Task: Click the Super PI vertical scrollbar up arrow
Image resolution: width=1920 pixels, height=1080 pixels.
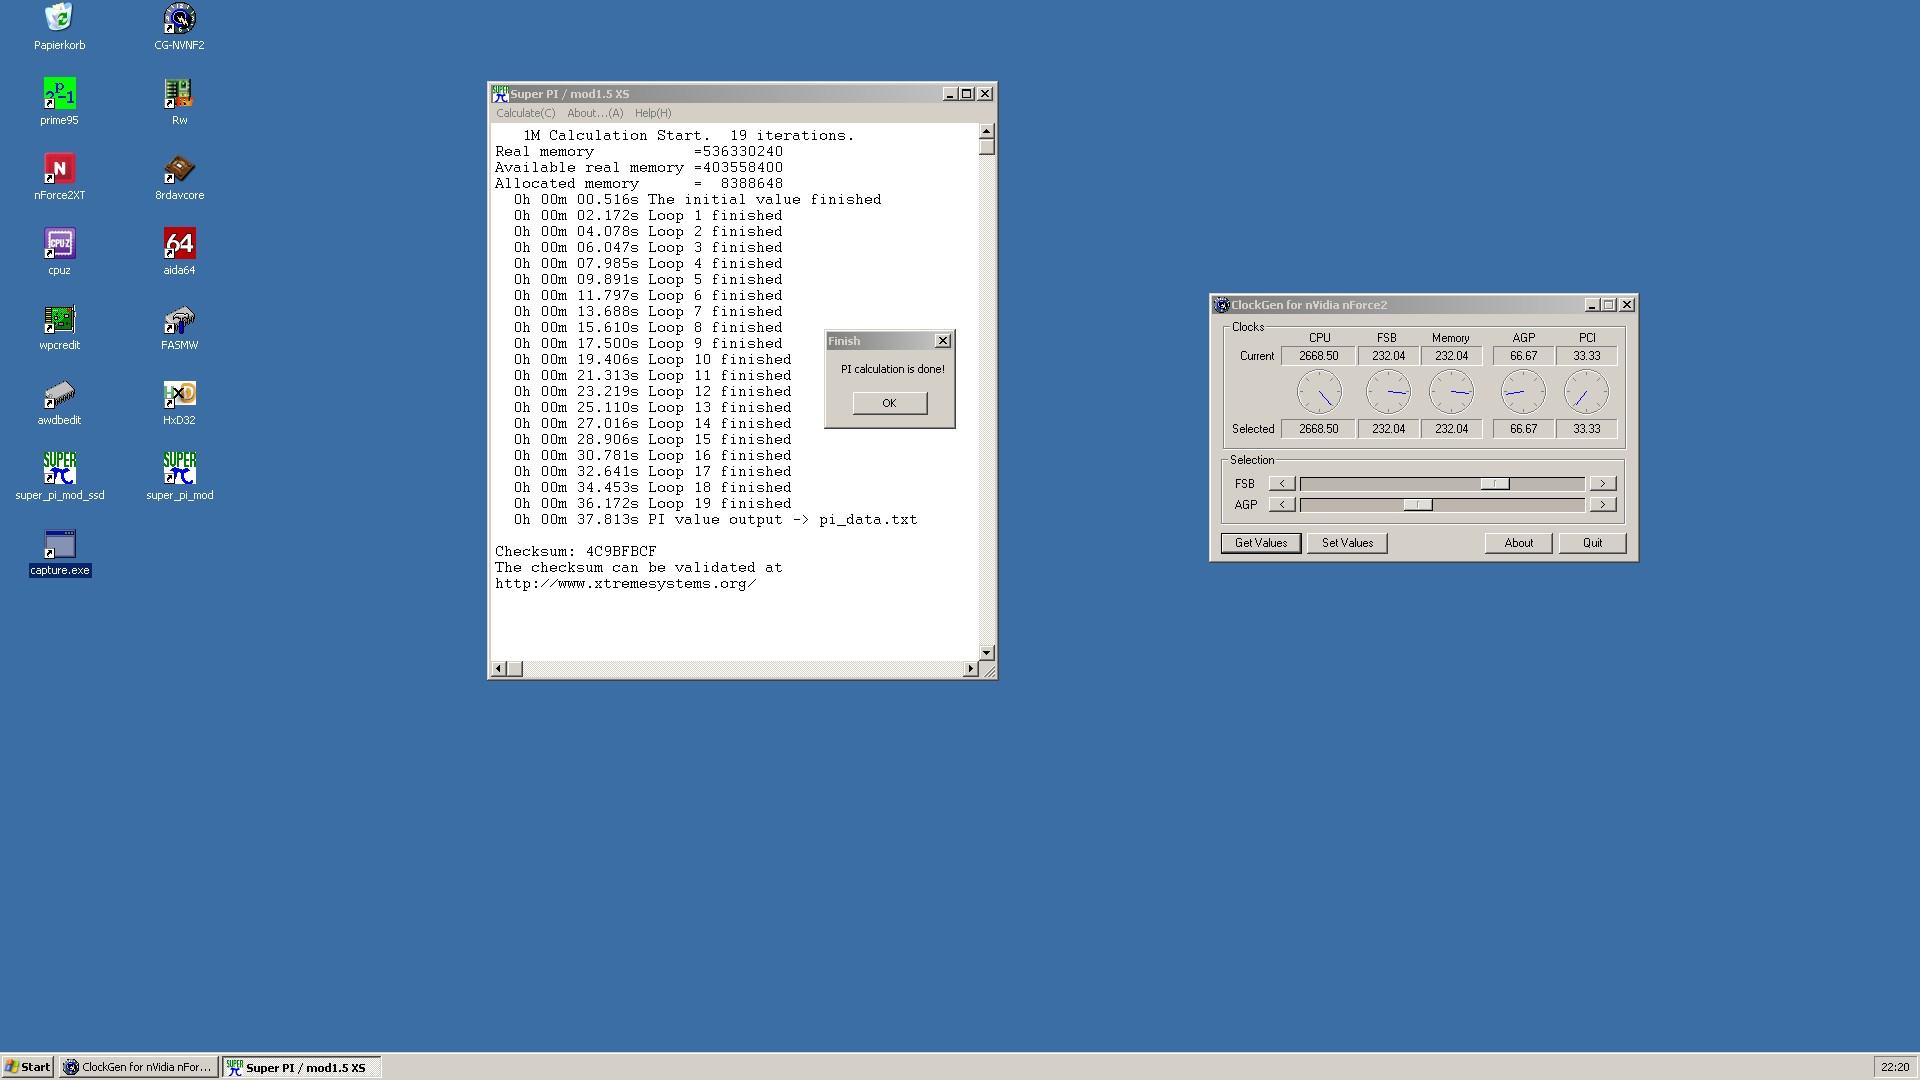Action: coord(986,132)
